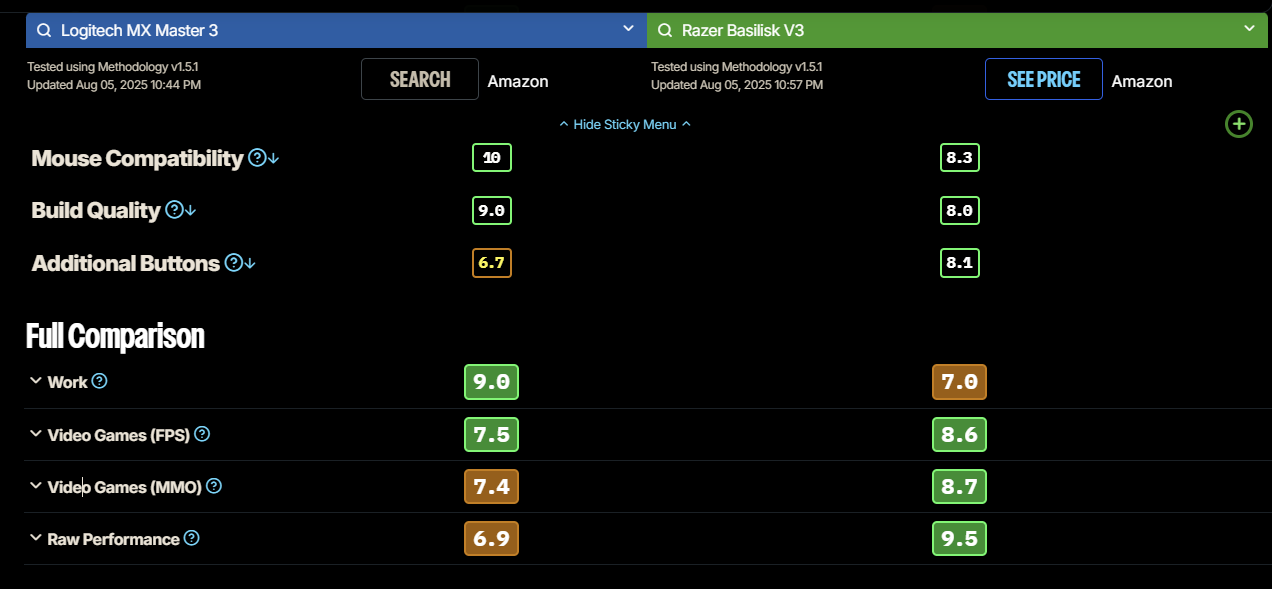Click the Build Quality heading
This screenshot has height=589, width=1272.
click(96, 210)
